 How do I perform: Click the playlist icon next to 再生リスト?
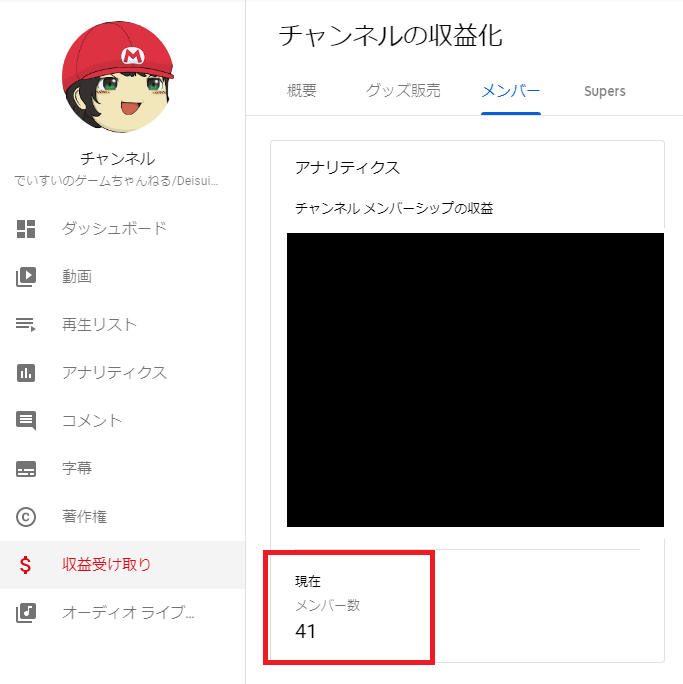click(x=26, y=325)
